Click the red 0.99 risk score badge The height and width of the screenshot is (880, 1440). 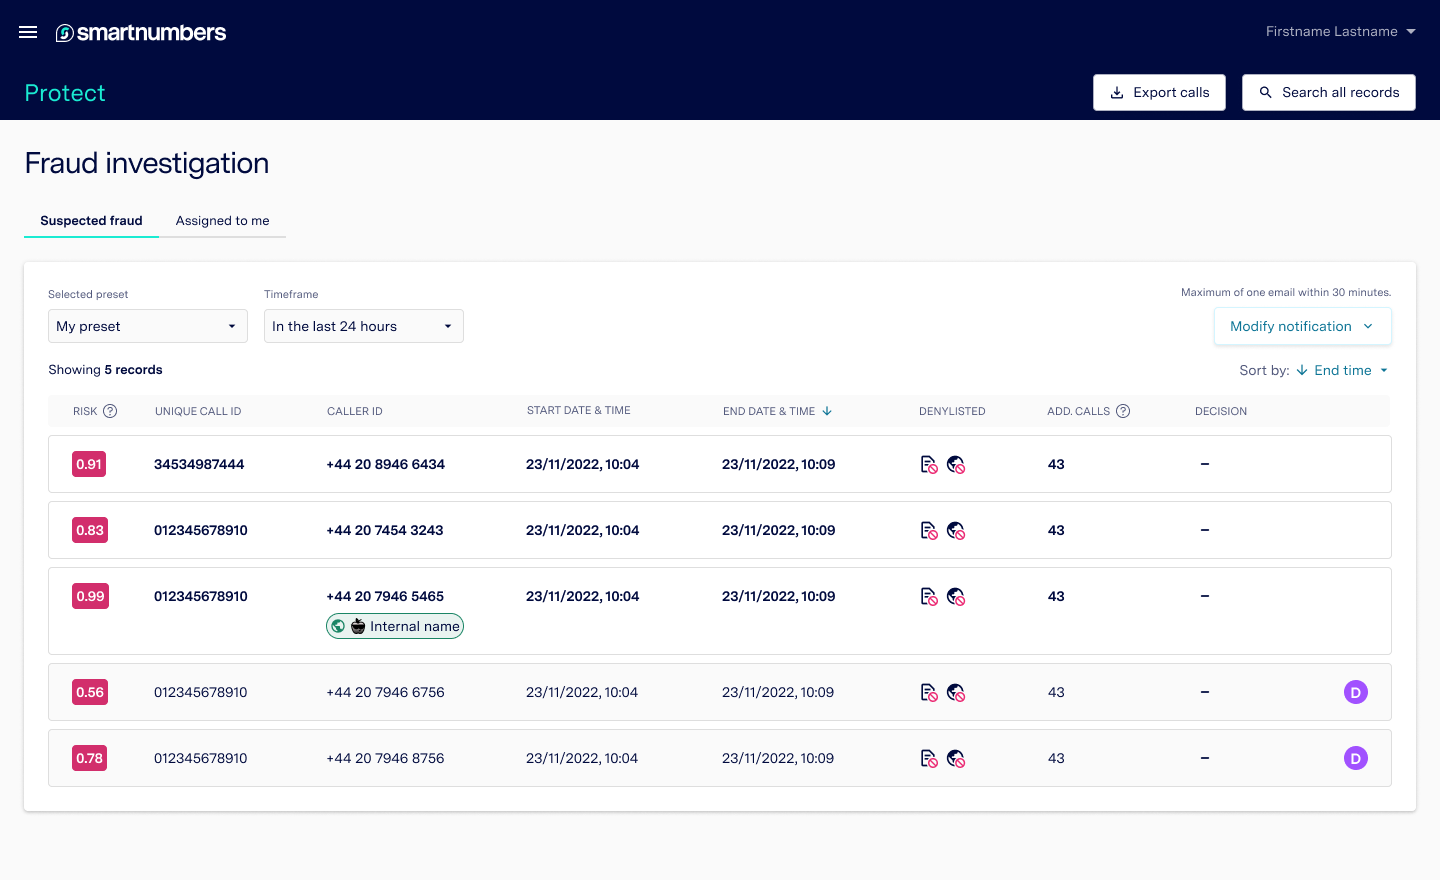[x=89, y=595]
